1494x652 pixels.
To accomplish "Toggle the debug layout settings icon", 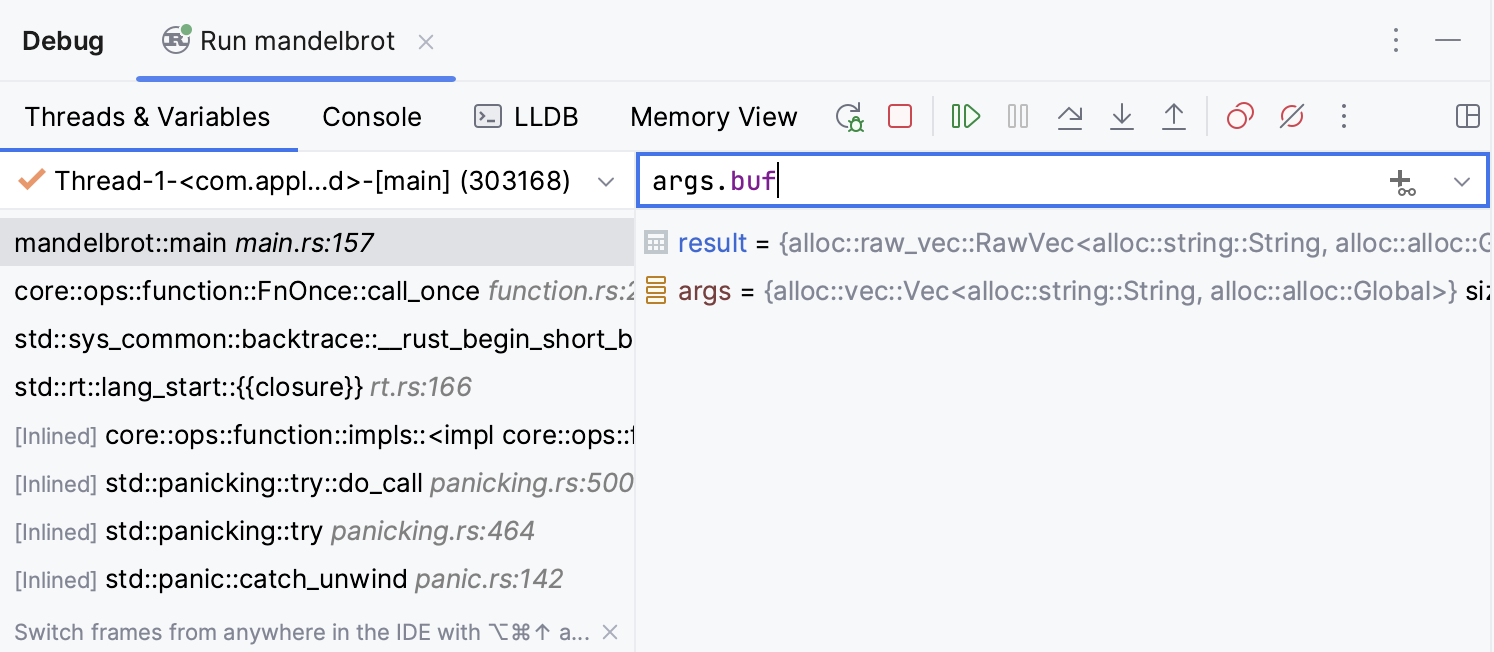I will click(1467, 117).
